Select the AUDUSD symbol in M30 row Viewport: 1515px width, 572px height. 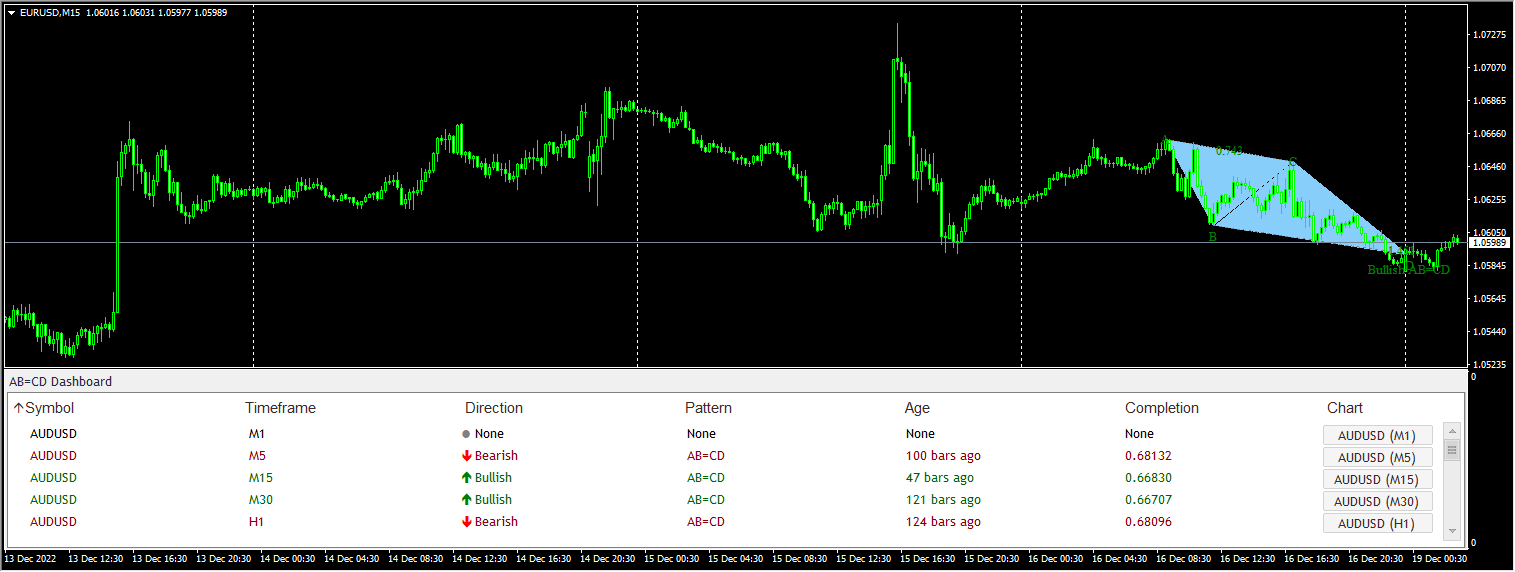[x=53, y=500]
